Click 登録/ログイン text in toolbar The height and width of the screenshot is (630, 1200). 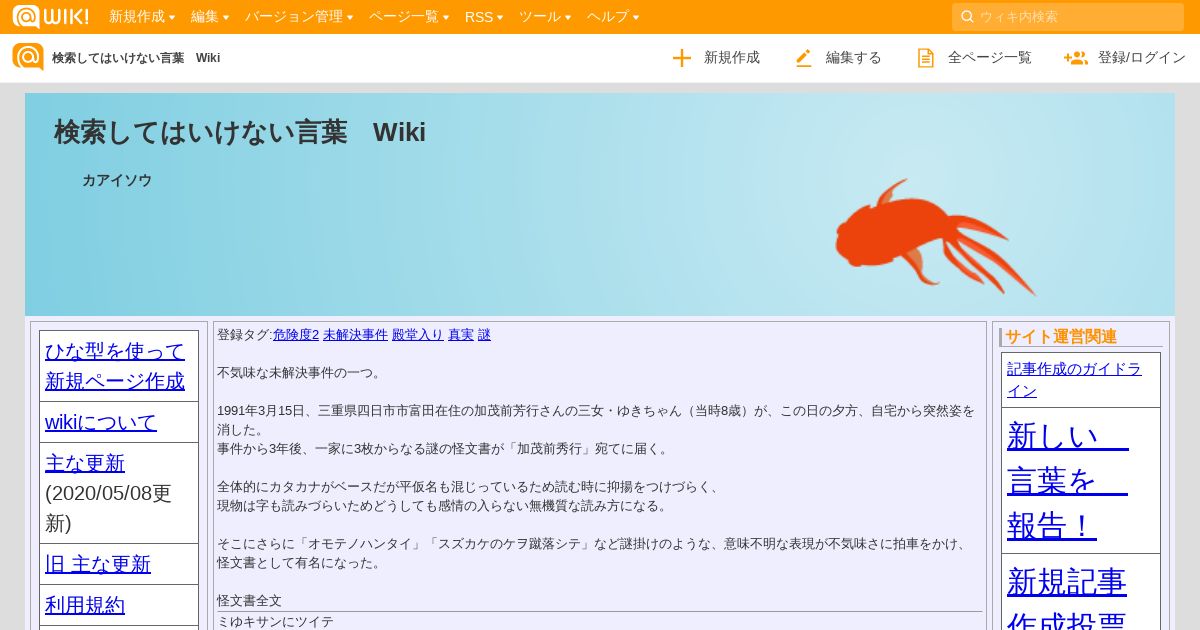(x=1142, y=58)
